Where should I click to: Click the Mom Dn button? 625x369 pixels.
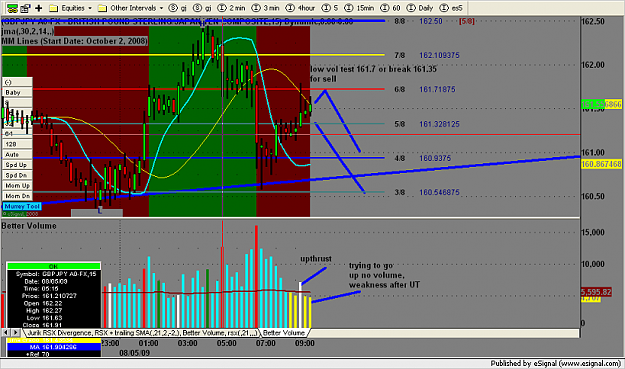17,196
